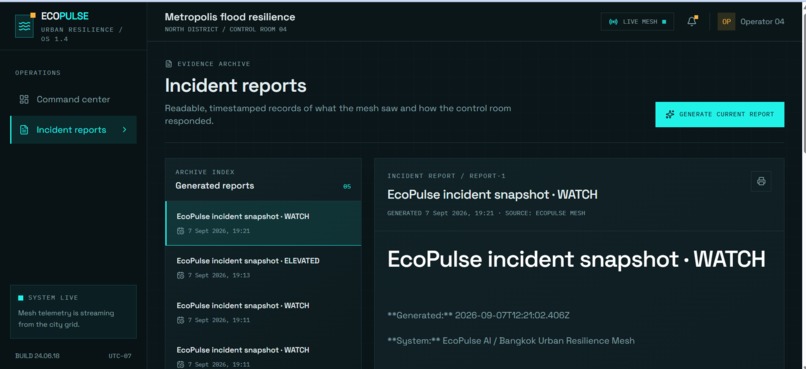This screenshot has height=369, width=806.
Task: Click the BUILD 24.06.18 label
Action: coord(37,356)
